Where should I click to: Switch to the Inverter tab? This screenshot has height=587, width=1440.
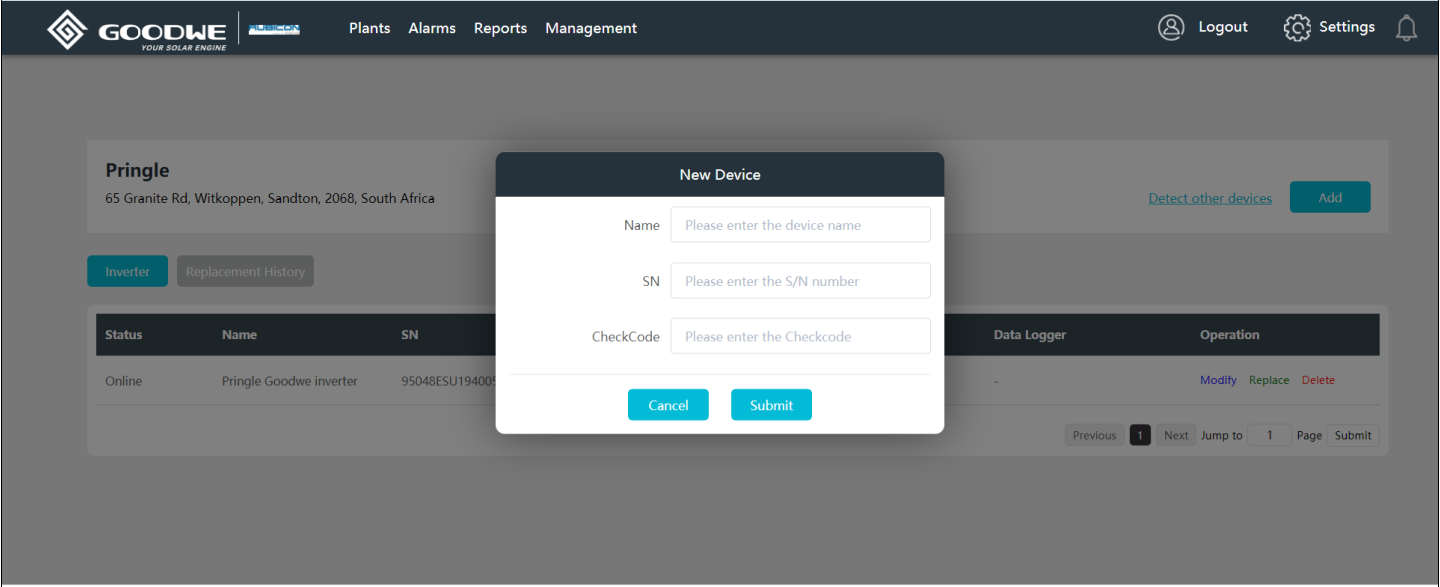click(x=127, y=272)
